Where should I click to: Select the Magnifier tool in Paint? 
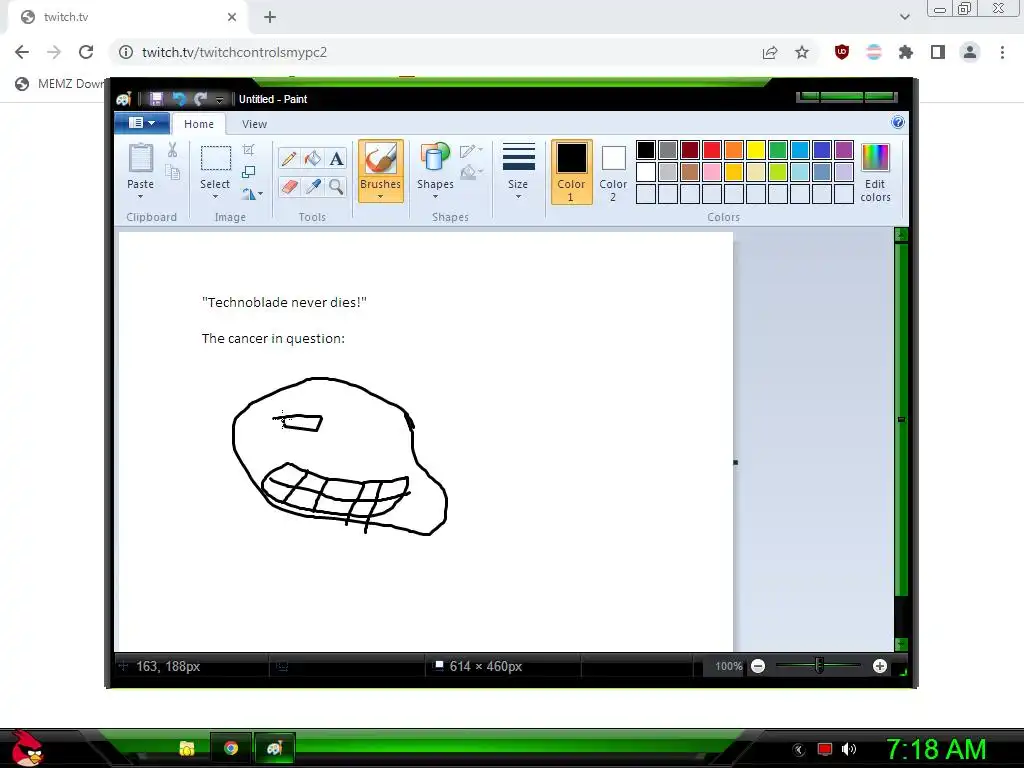(336, 187)
